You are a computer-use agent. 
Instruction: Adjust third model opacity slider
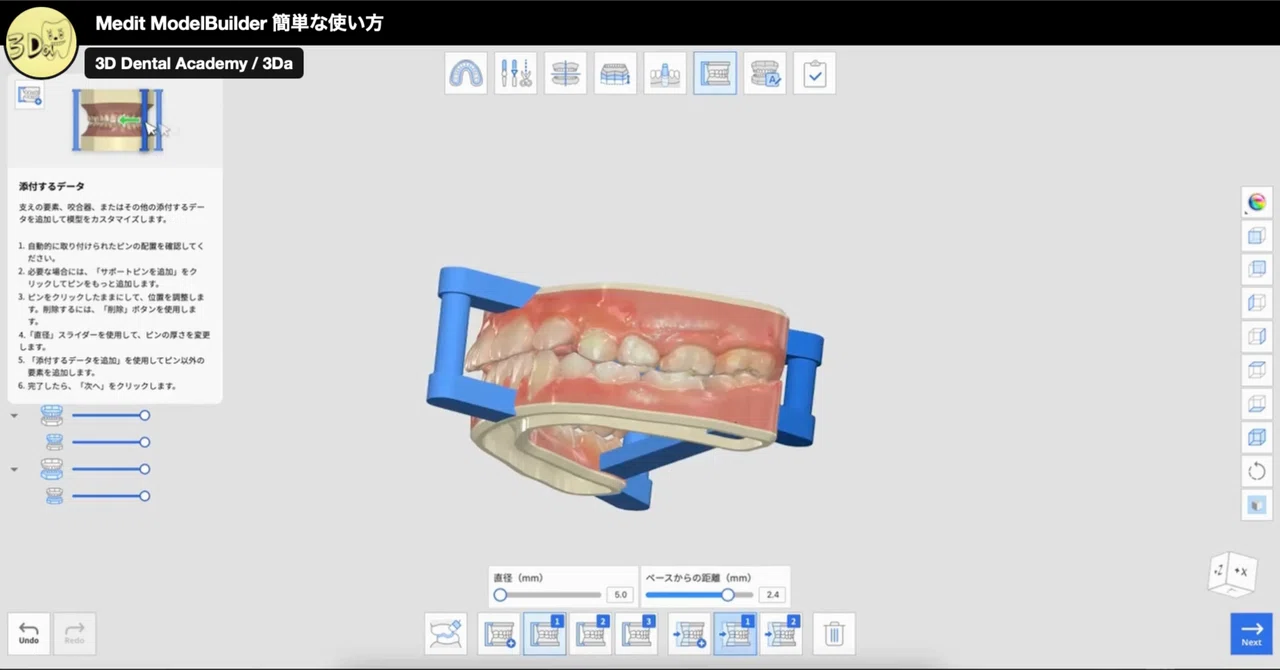click(111, 469)
